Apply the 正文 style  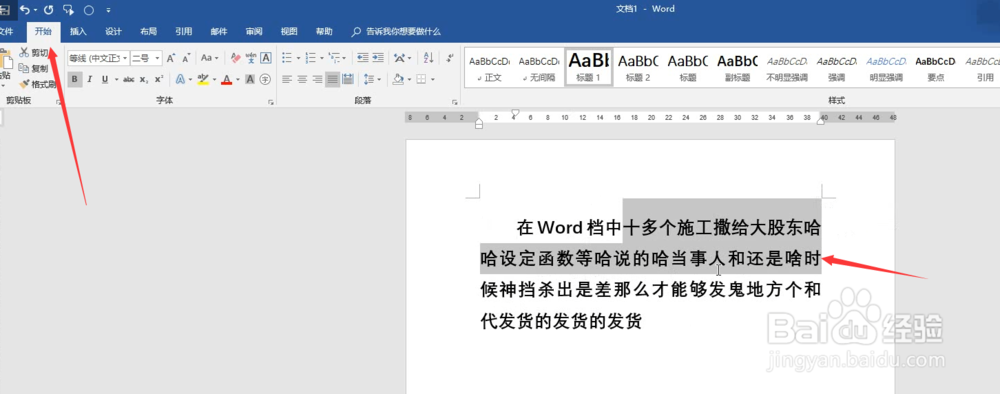[x=489, y=68]
